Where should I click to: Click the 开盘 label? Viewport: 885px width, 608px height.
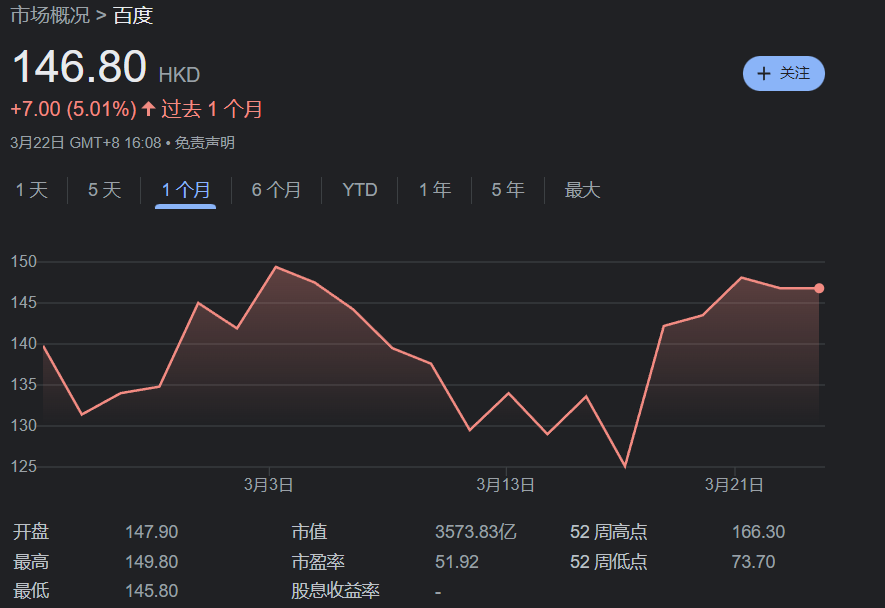point(31,532)
